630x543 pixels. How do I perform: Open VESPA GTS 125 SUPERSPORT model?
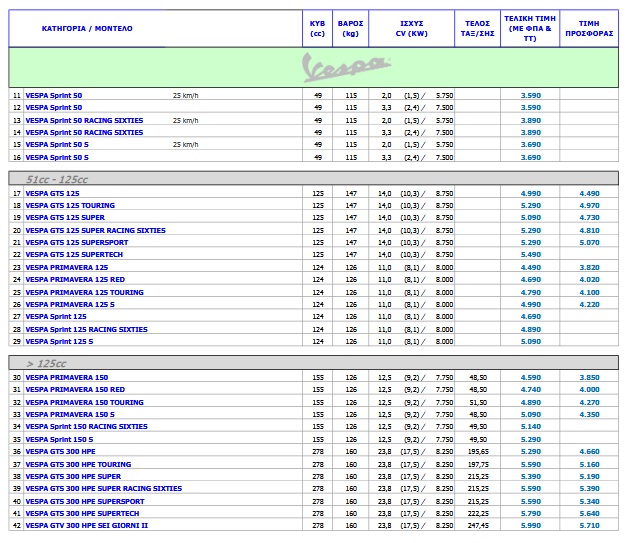pos(77,243)
